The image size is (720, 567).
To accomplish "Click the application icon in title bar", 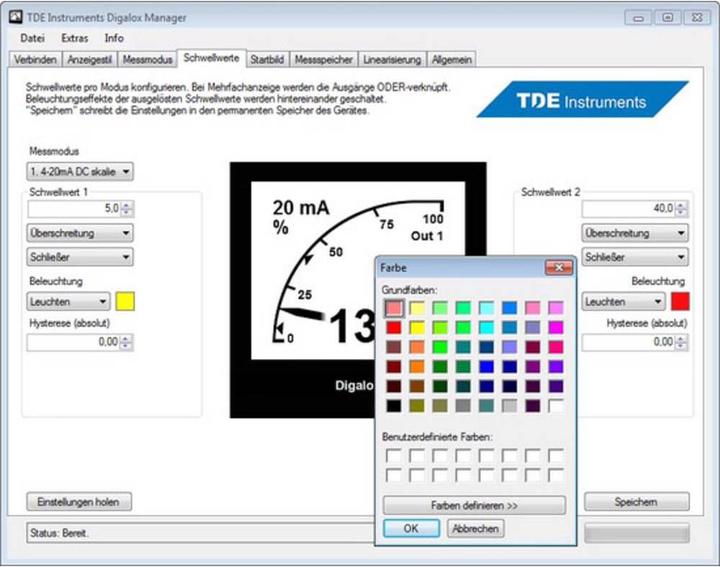I will [16, 17].
